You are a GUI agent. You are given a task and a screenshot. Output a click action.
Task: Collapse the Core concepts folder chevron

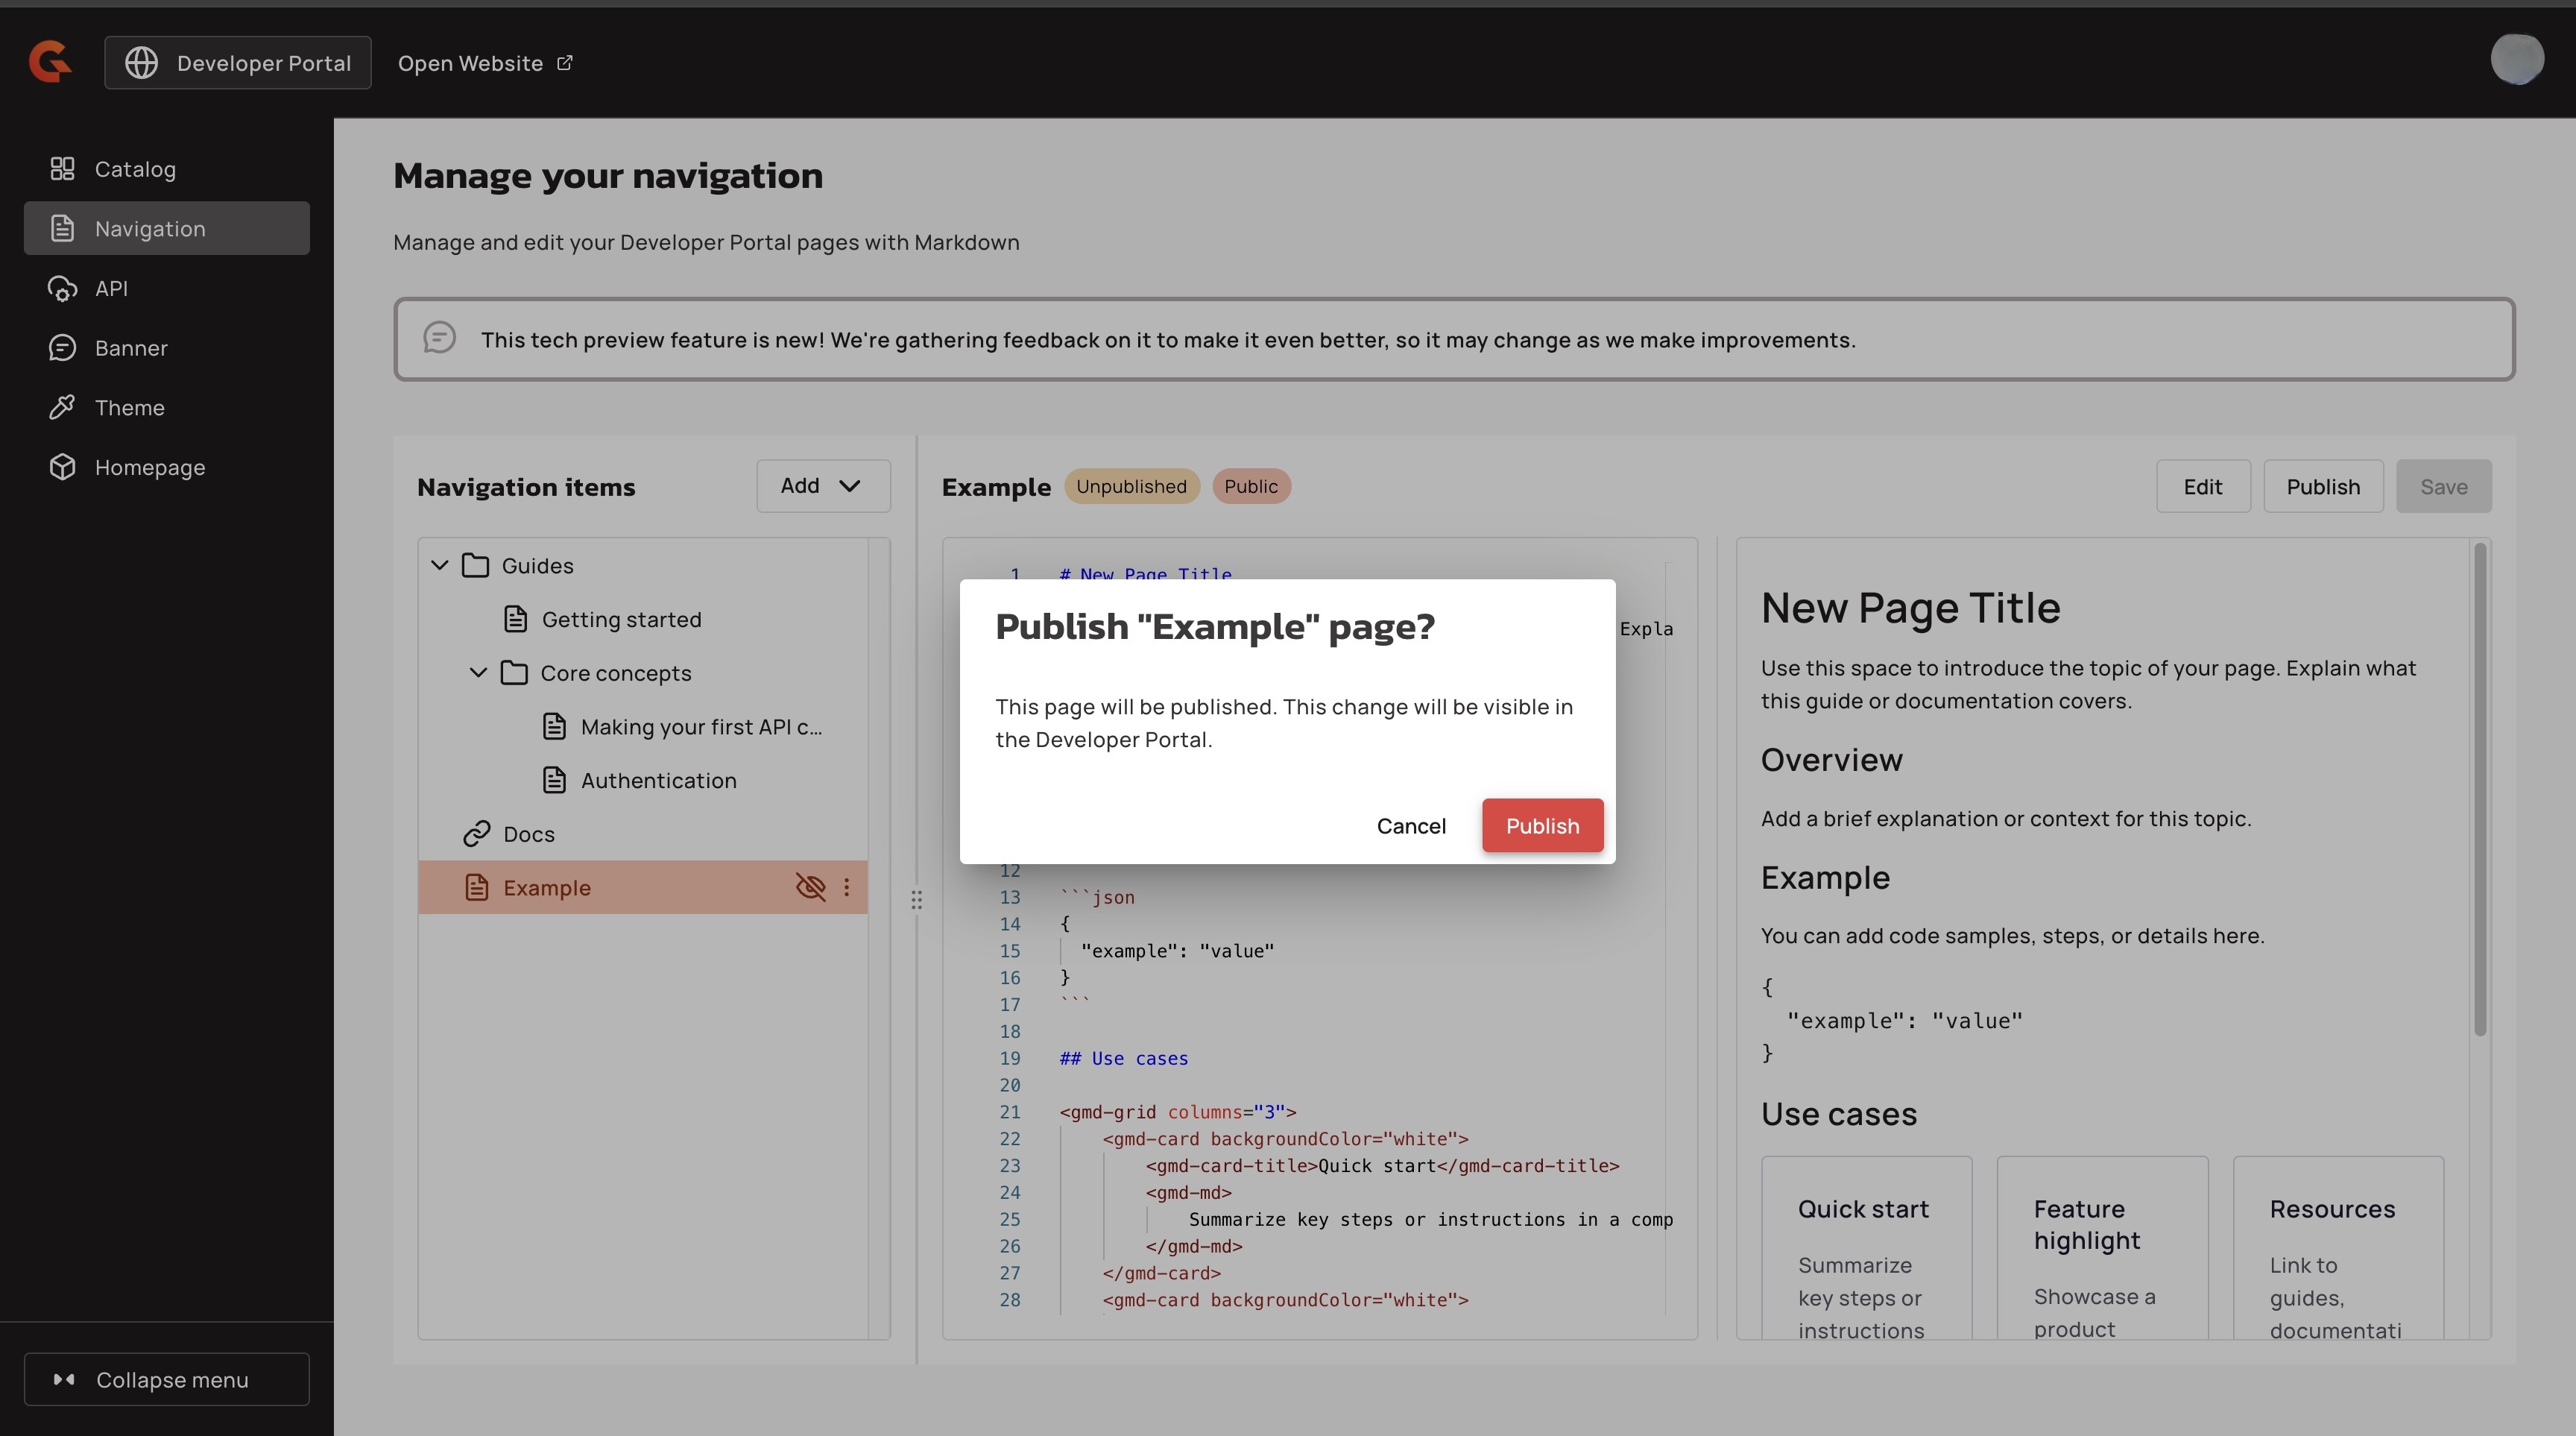(x=478, y=673)
